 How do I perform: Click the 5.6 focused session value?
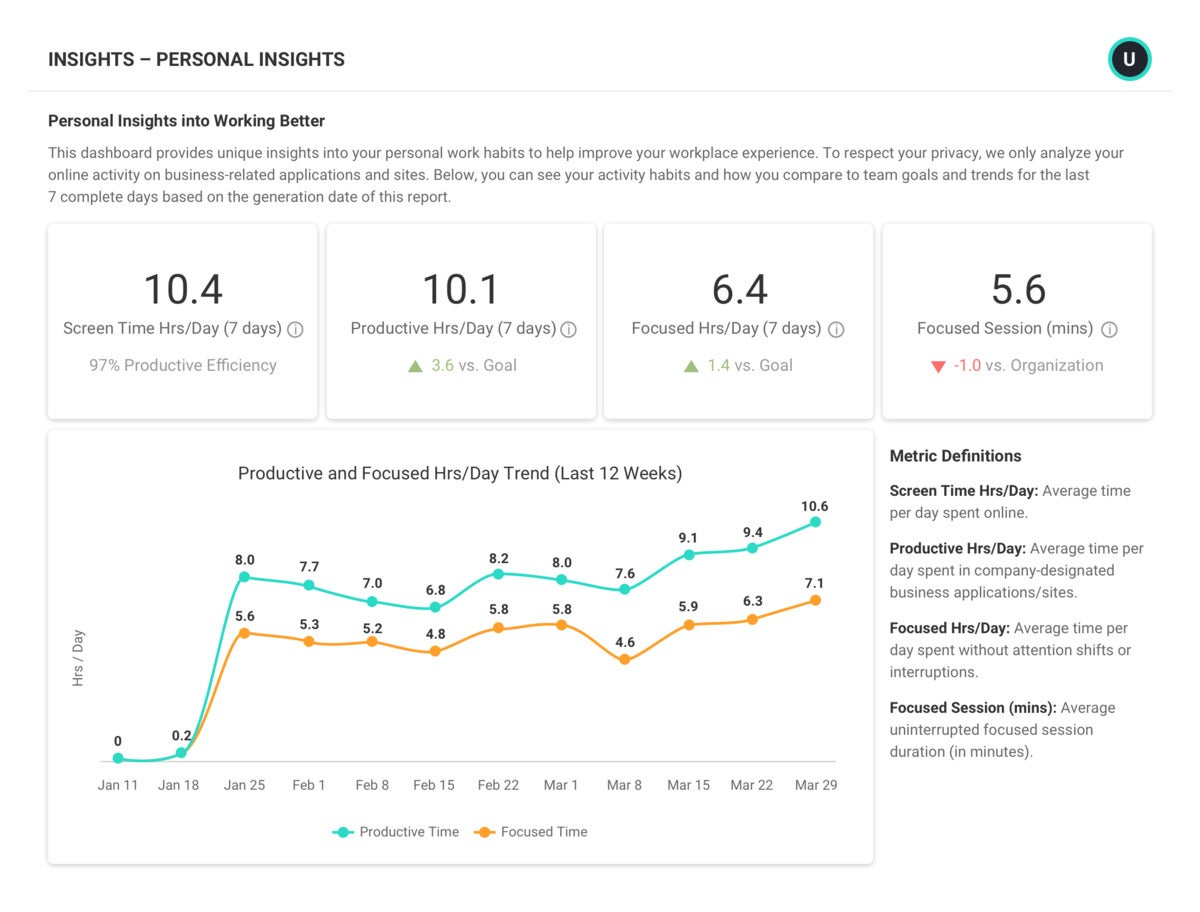point(1018,290)
